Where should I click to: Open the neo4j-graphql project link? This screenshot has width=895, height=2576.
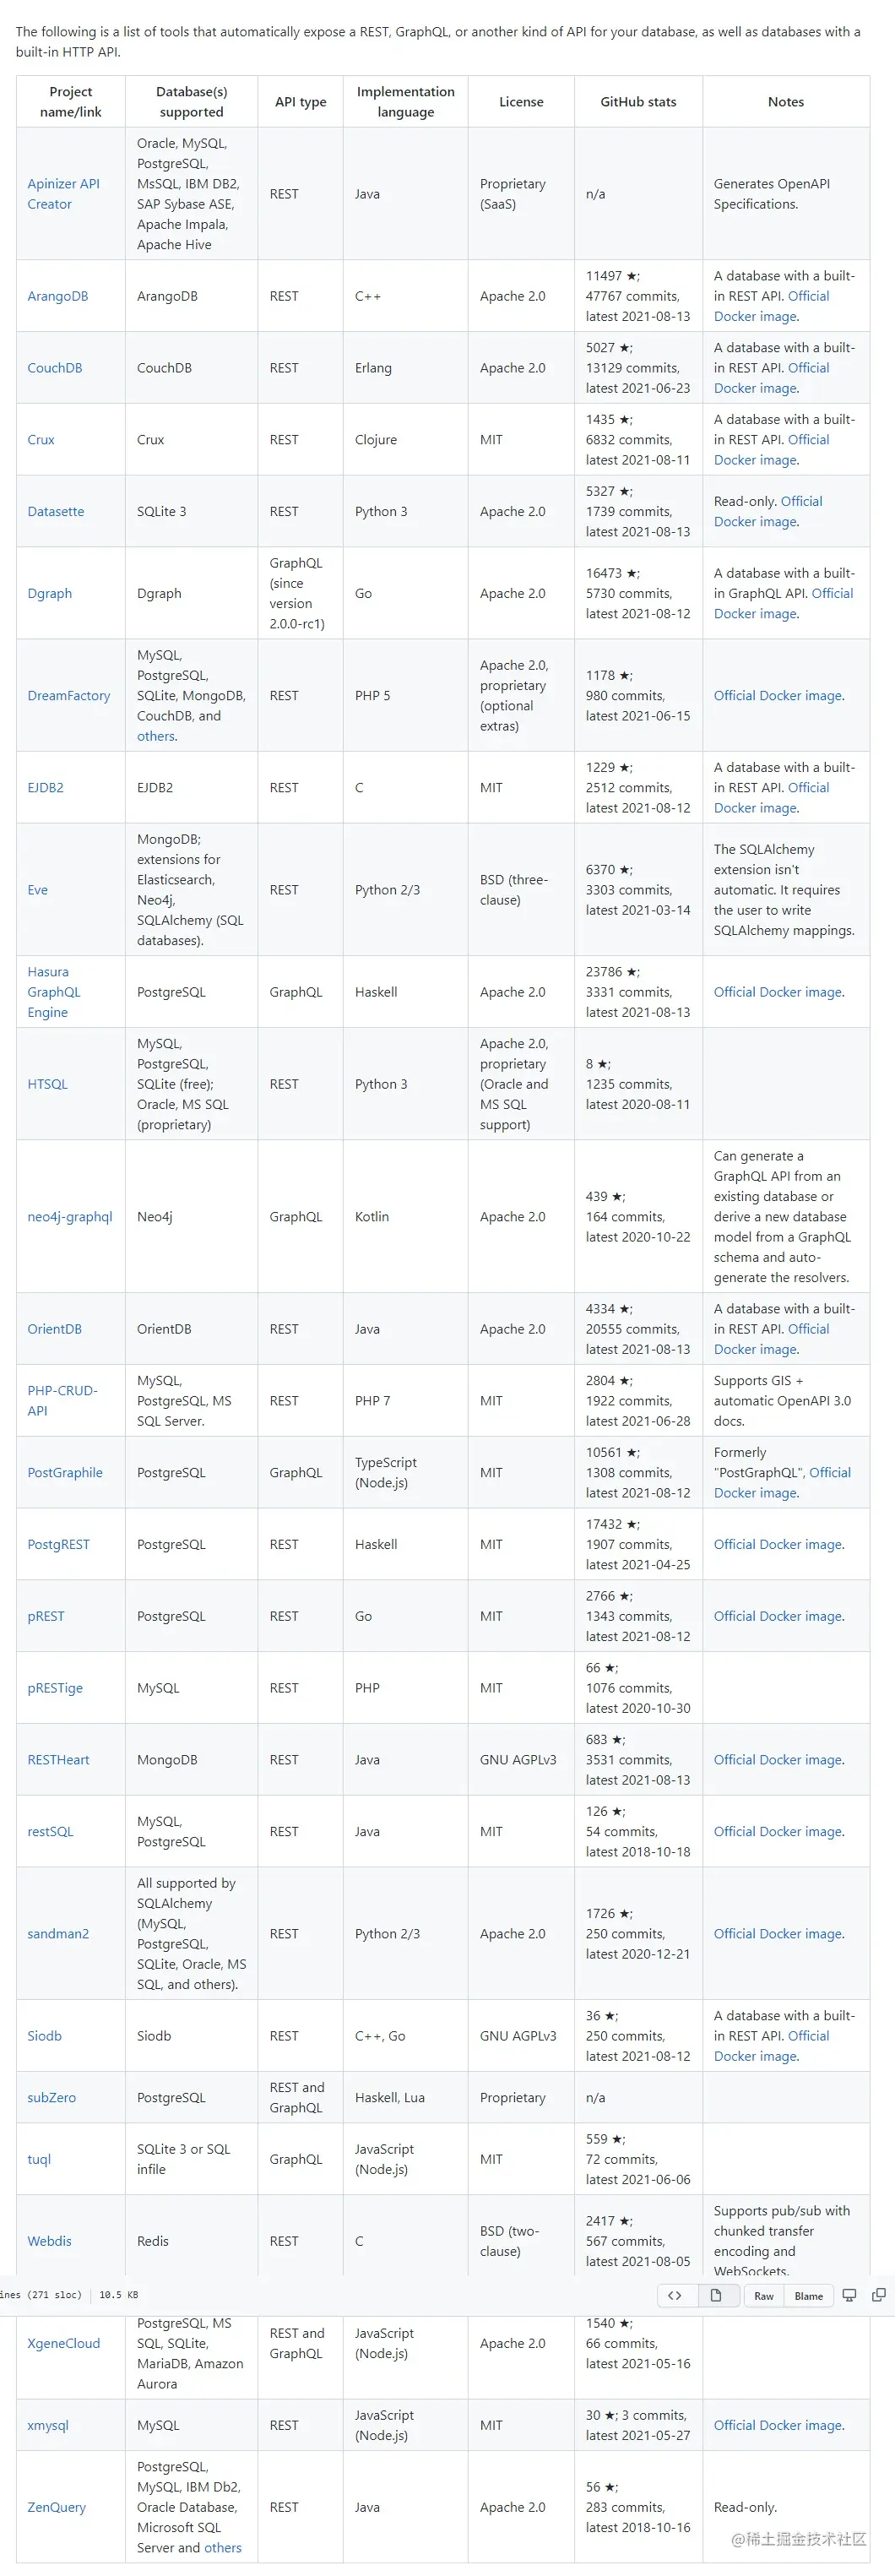(69, 1216)
